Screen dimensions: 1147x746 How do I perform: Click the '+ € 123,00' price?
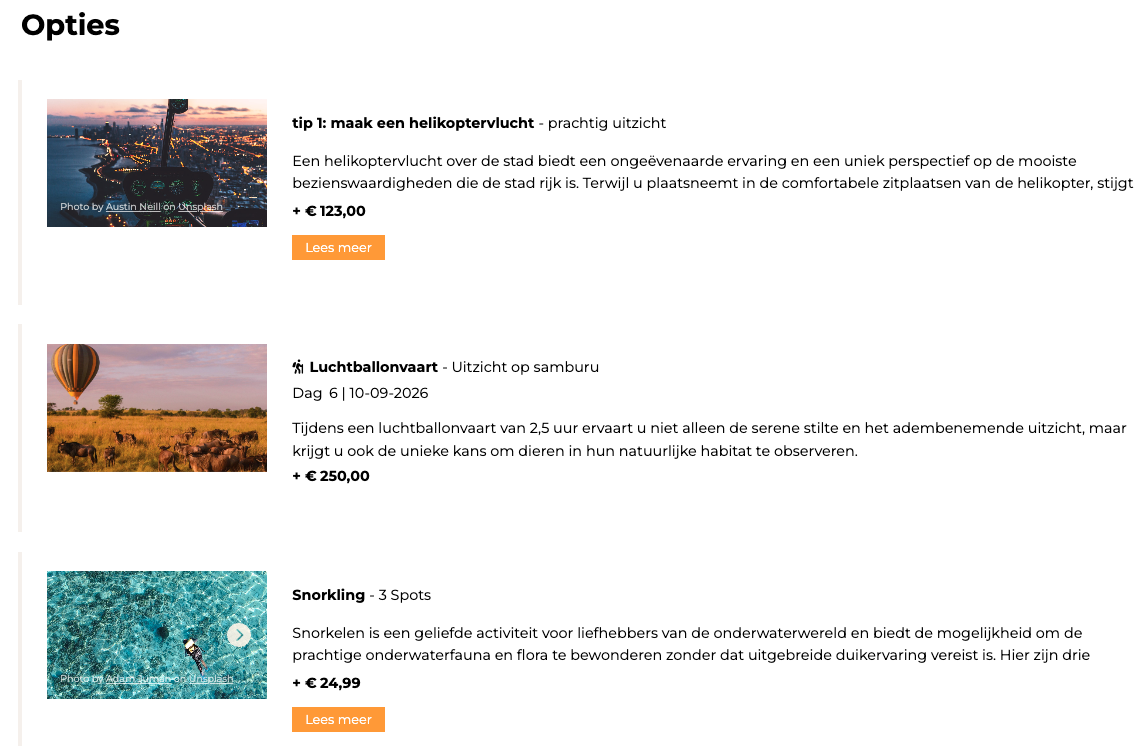(329, 211)
